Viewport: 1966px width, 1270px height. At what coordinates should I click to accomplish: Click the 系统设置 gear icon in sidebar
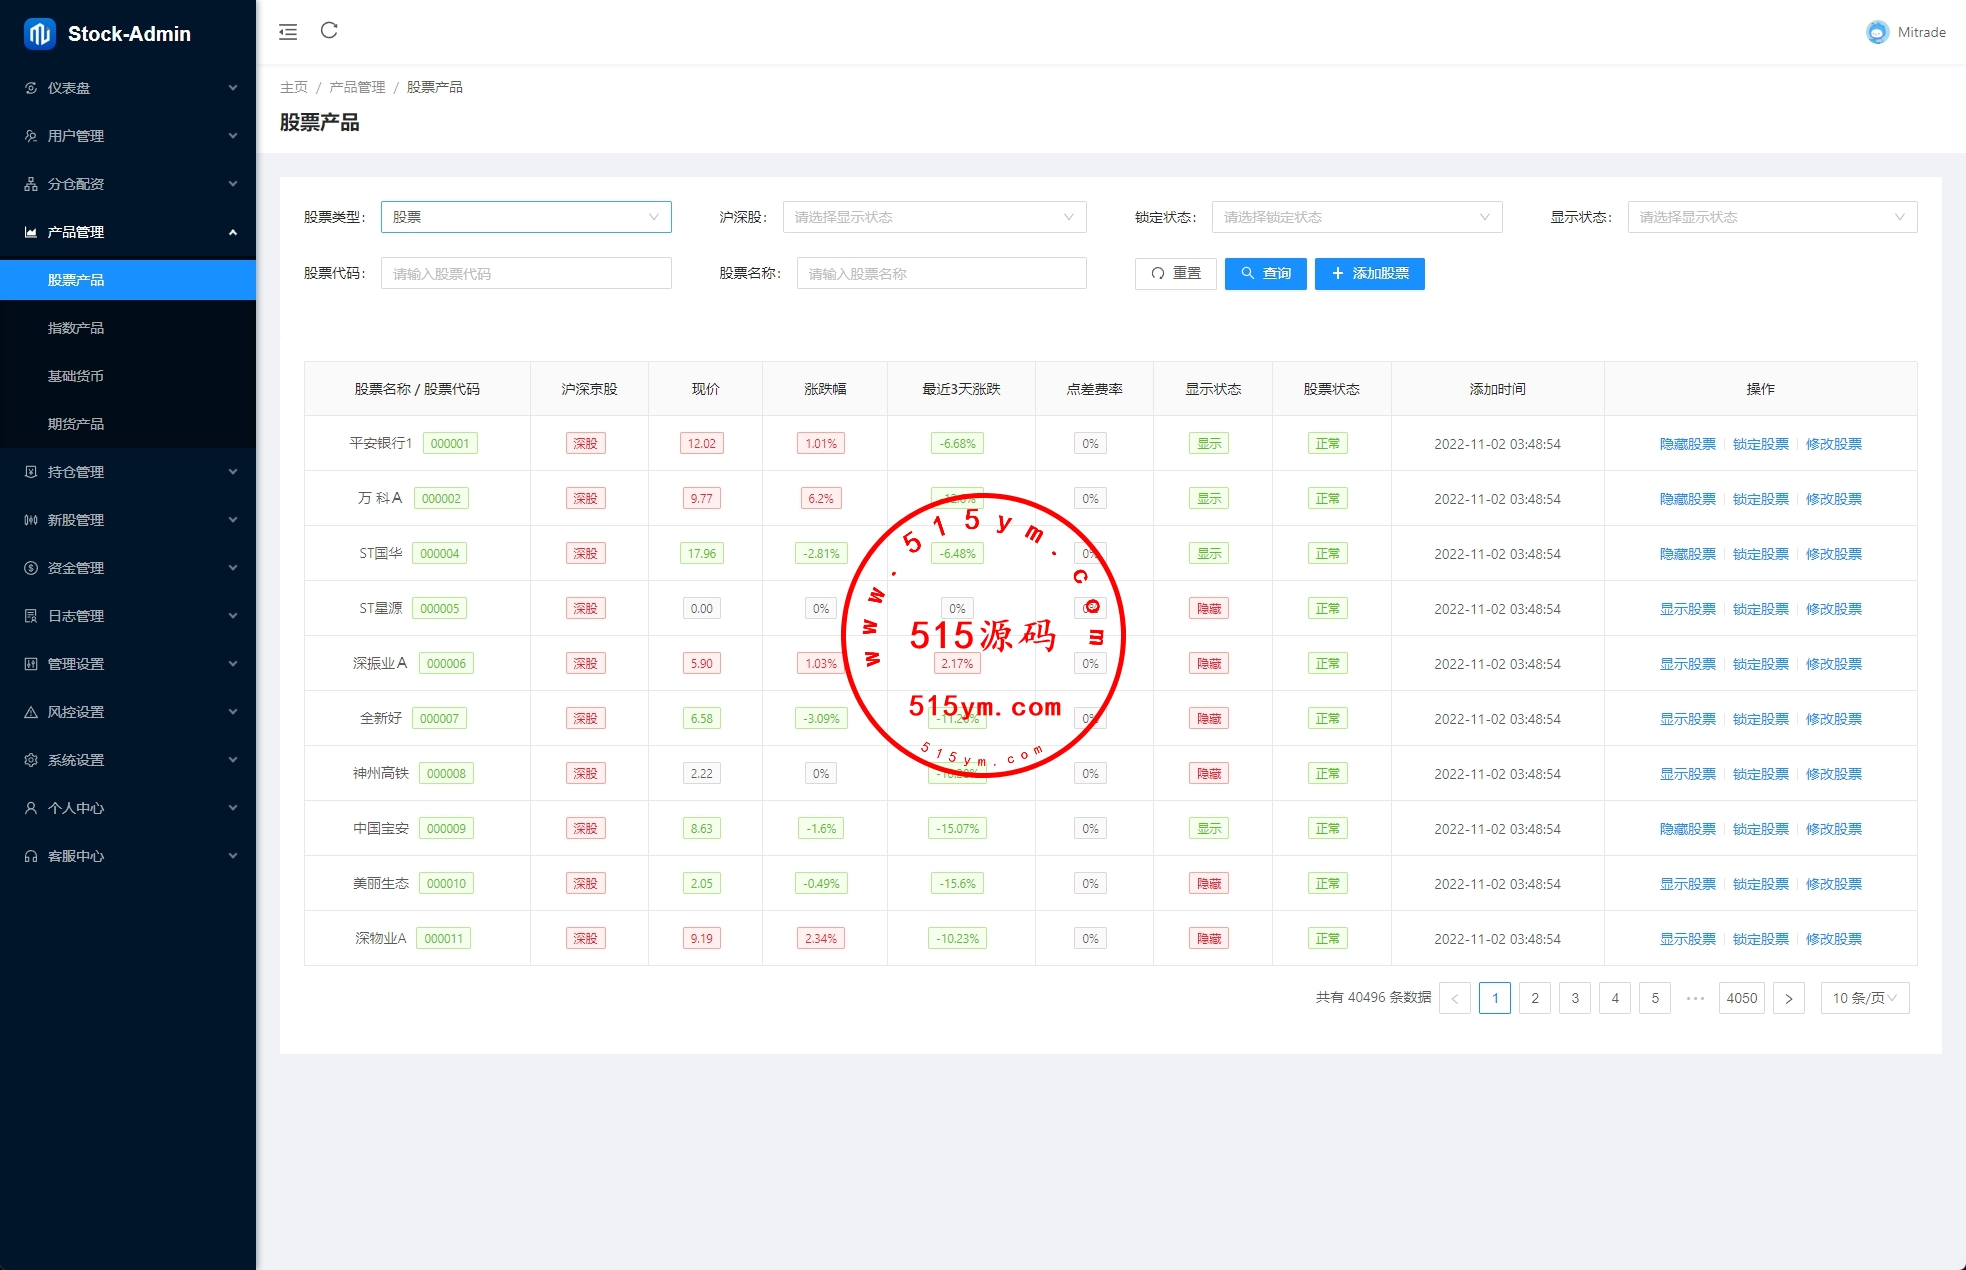coord(31,760)
